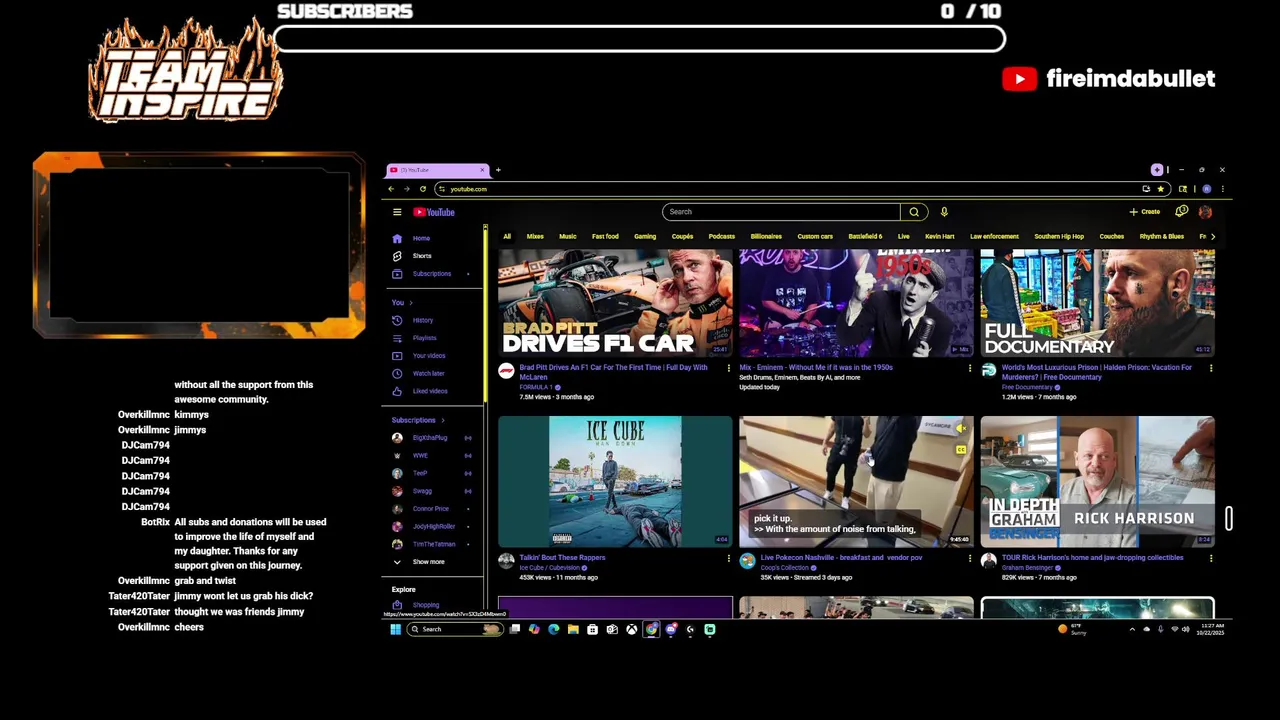The width and height of the screenshot is (1280, 720).
Task: Open Microsoft Edge from the taskbar
Action: coord(554,629)
